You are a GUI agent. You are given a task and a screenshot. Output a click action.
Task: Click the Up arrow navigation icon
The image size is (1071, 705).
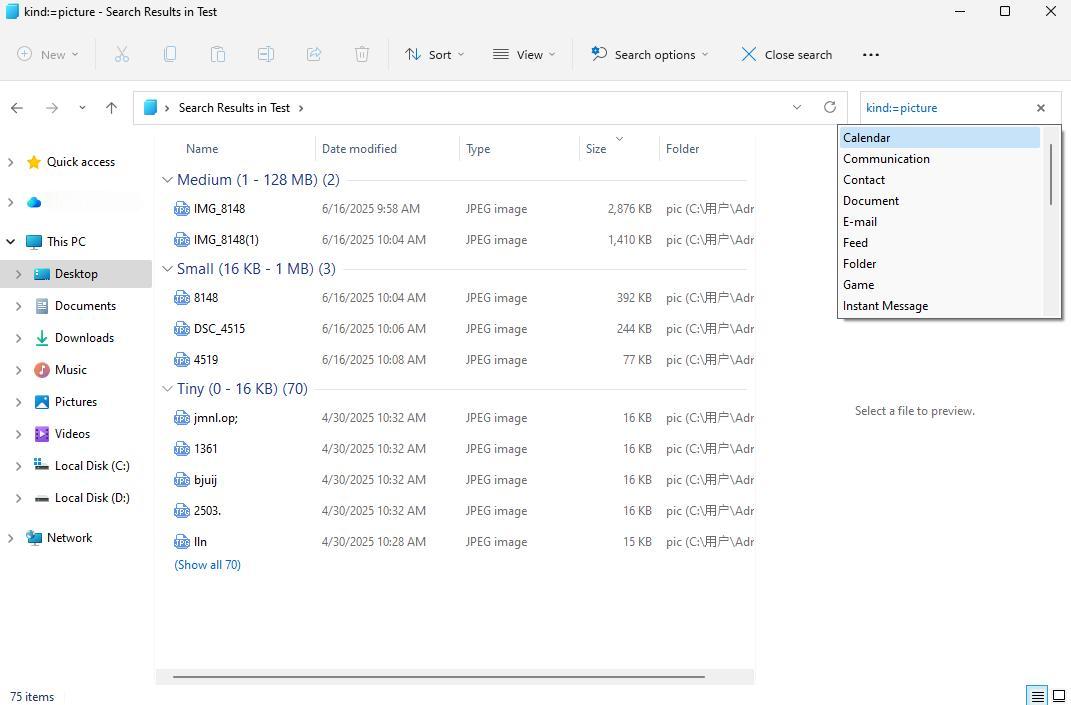[x=111, y=108]
